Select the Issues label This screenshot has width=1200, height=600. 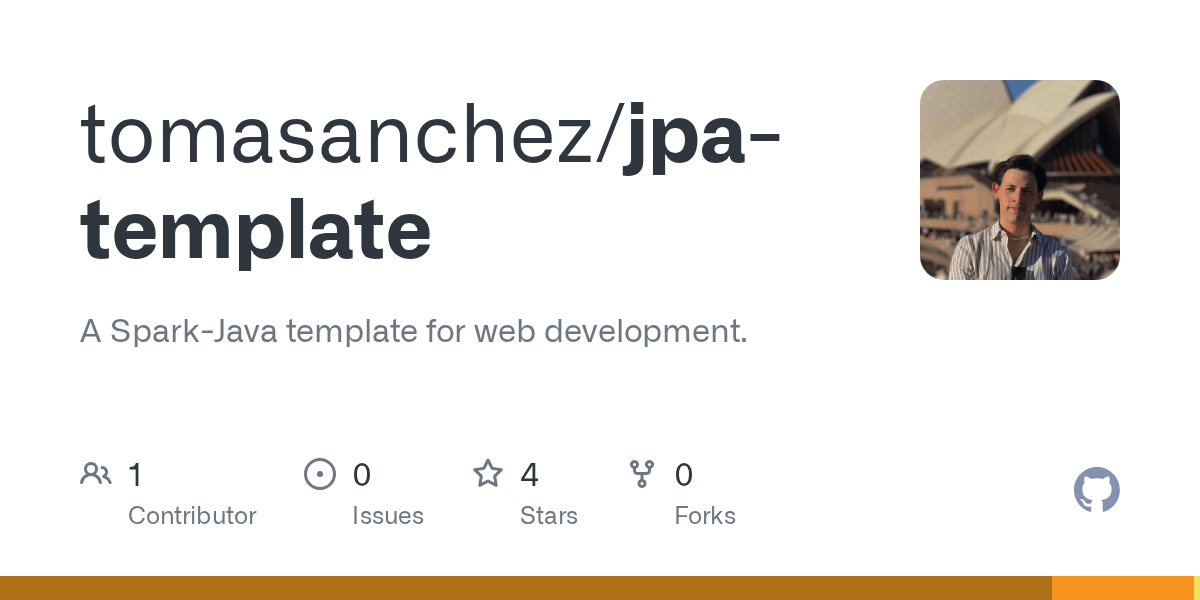tap(388, 516)
